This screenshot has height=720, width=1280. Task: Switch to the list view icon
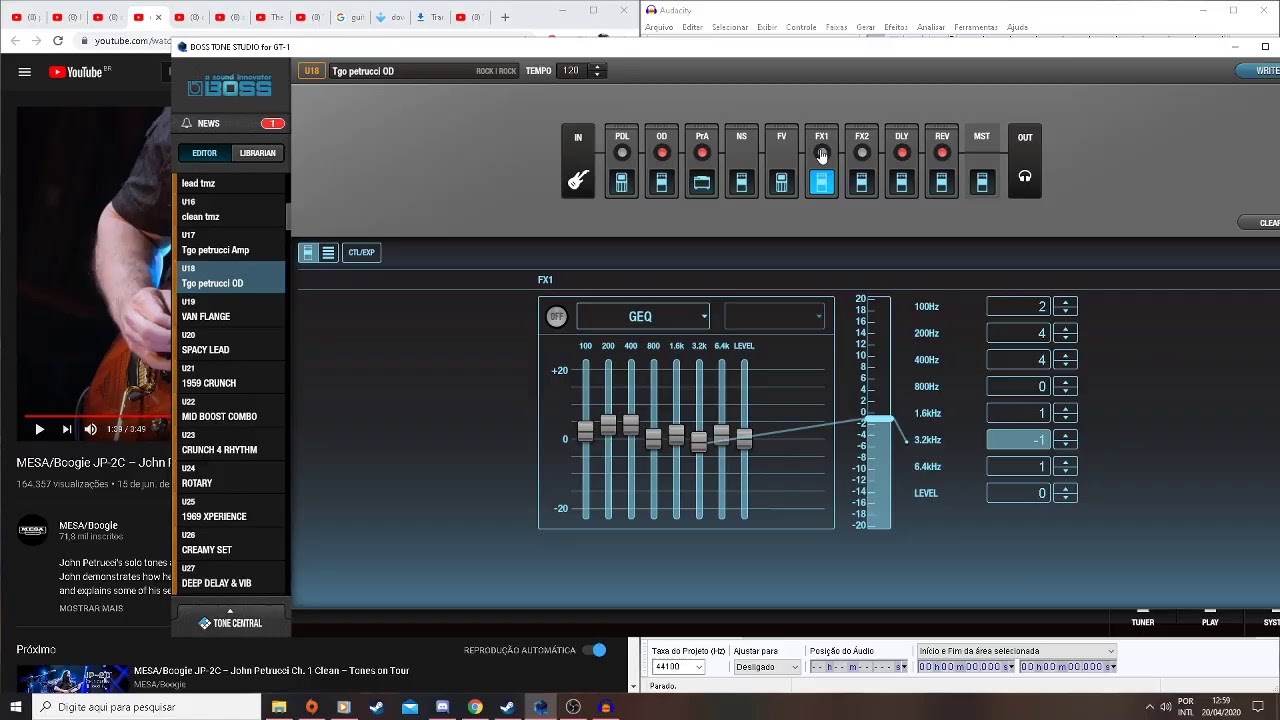coord(328,253)
